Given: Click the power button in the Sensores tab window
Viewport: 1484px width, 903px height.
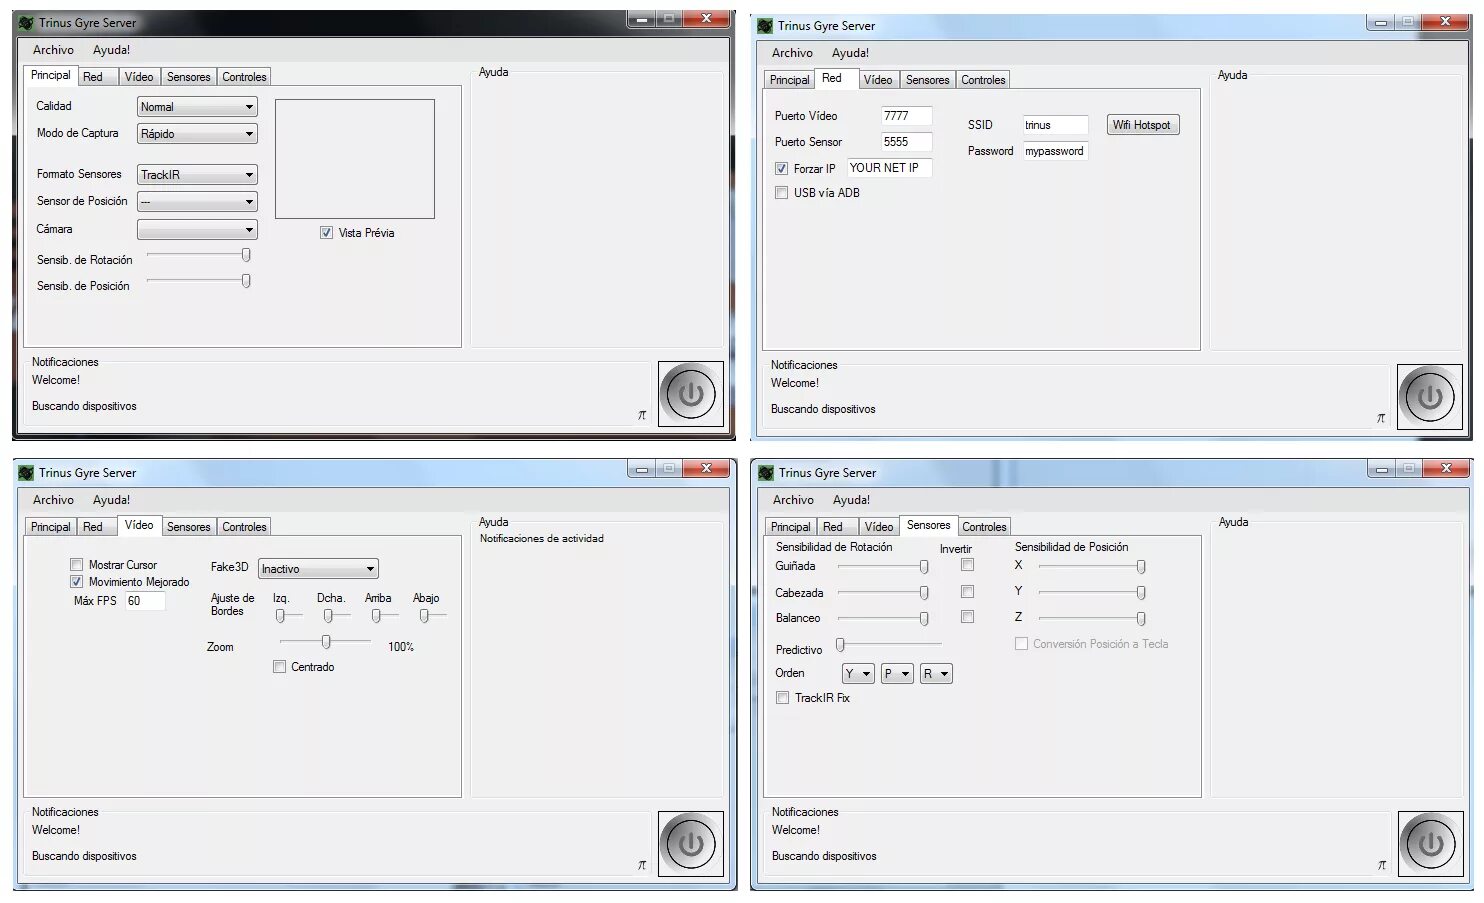Looking at the screenshot, I should [x=1431, y=844].
